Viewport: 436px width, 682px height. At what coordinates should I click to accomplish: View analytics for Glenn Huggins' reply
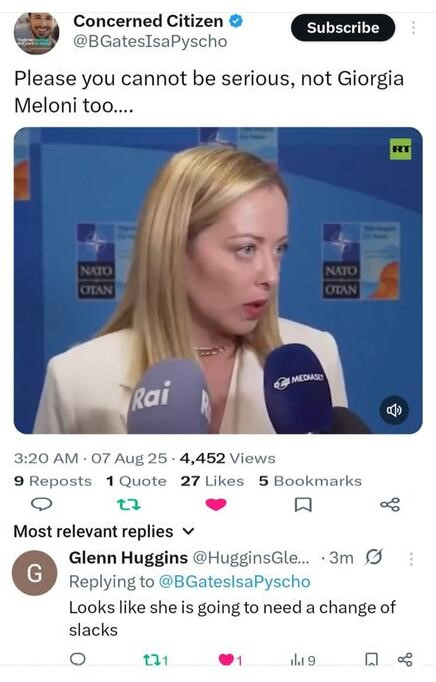(x=302, y=660)
